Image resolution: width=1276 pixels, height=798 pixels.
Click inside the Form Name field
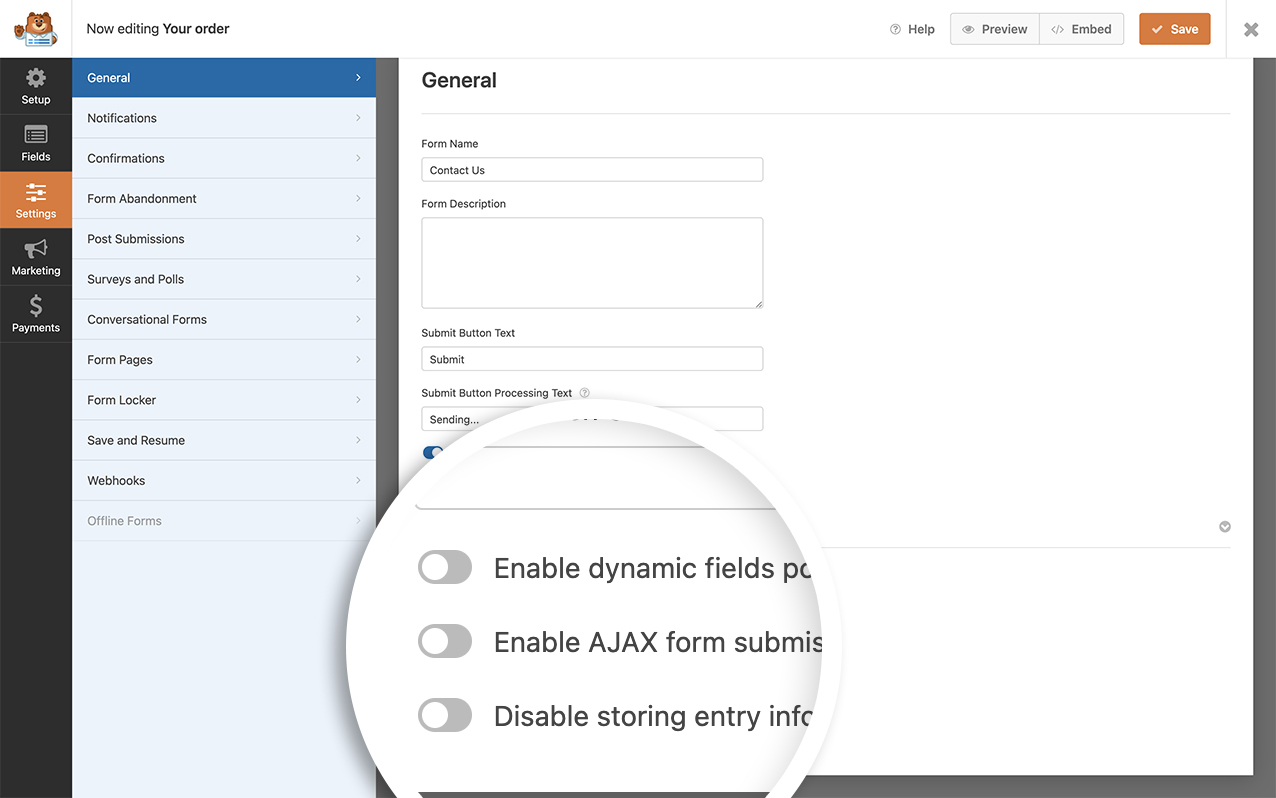point(592,169)
